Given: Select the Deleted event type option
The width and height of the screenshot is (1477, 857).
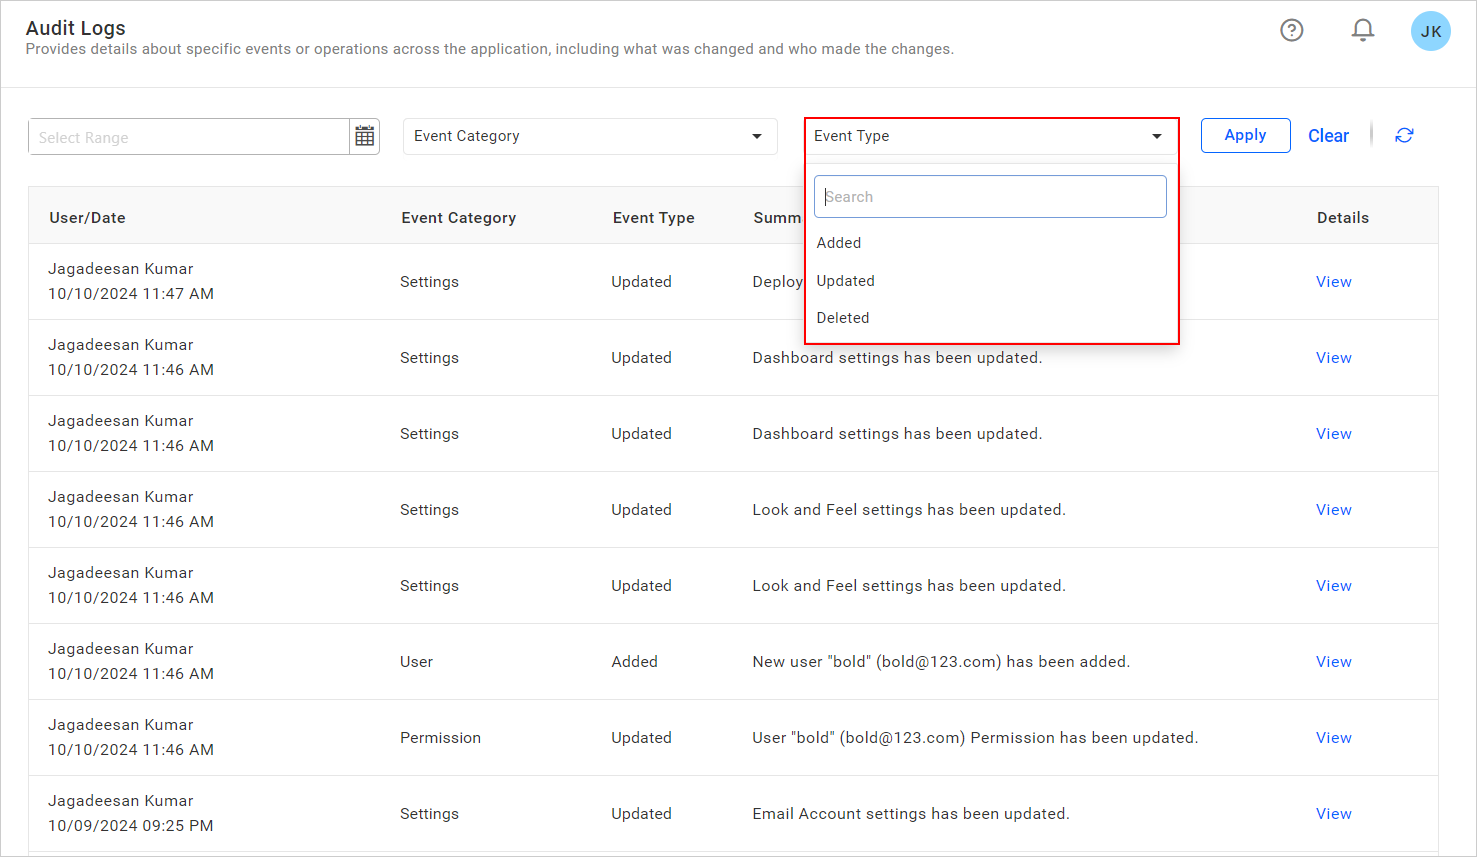Looking at the screenshot, I should (842, 317).
